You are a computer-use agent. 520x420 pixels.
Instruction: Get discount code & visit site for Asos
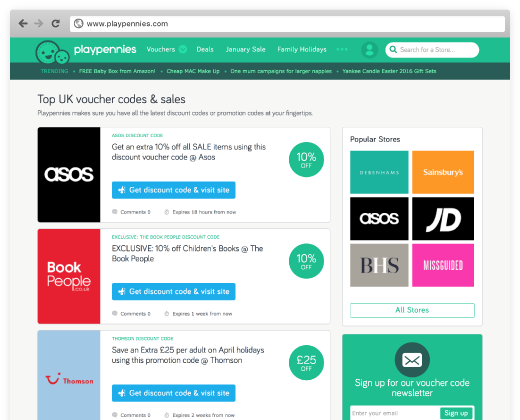pos(174,190)
